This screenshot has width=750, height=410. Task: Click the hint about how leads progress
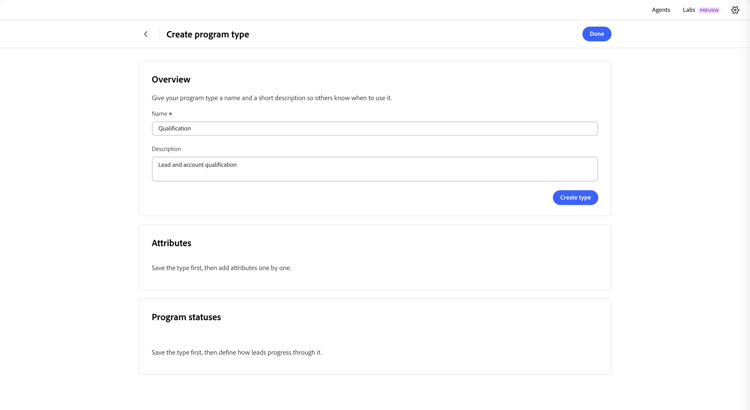click(x=237, y=353)
